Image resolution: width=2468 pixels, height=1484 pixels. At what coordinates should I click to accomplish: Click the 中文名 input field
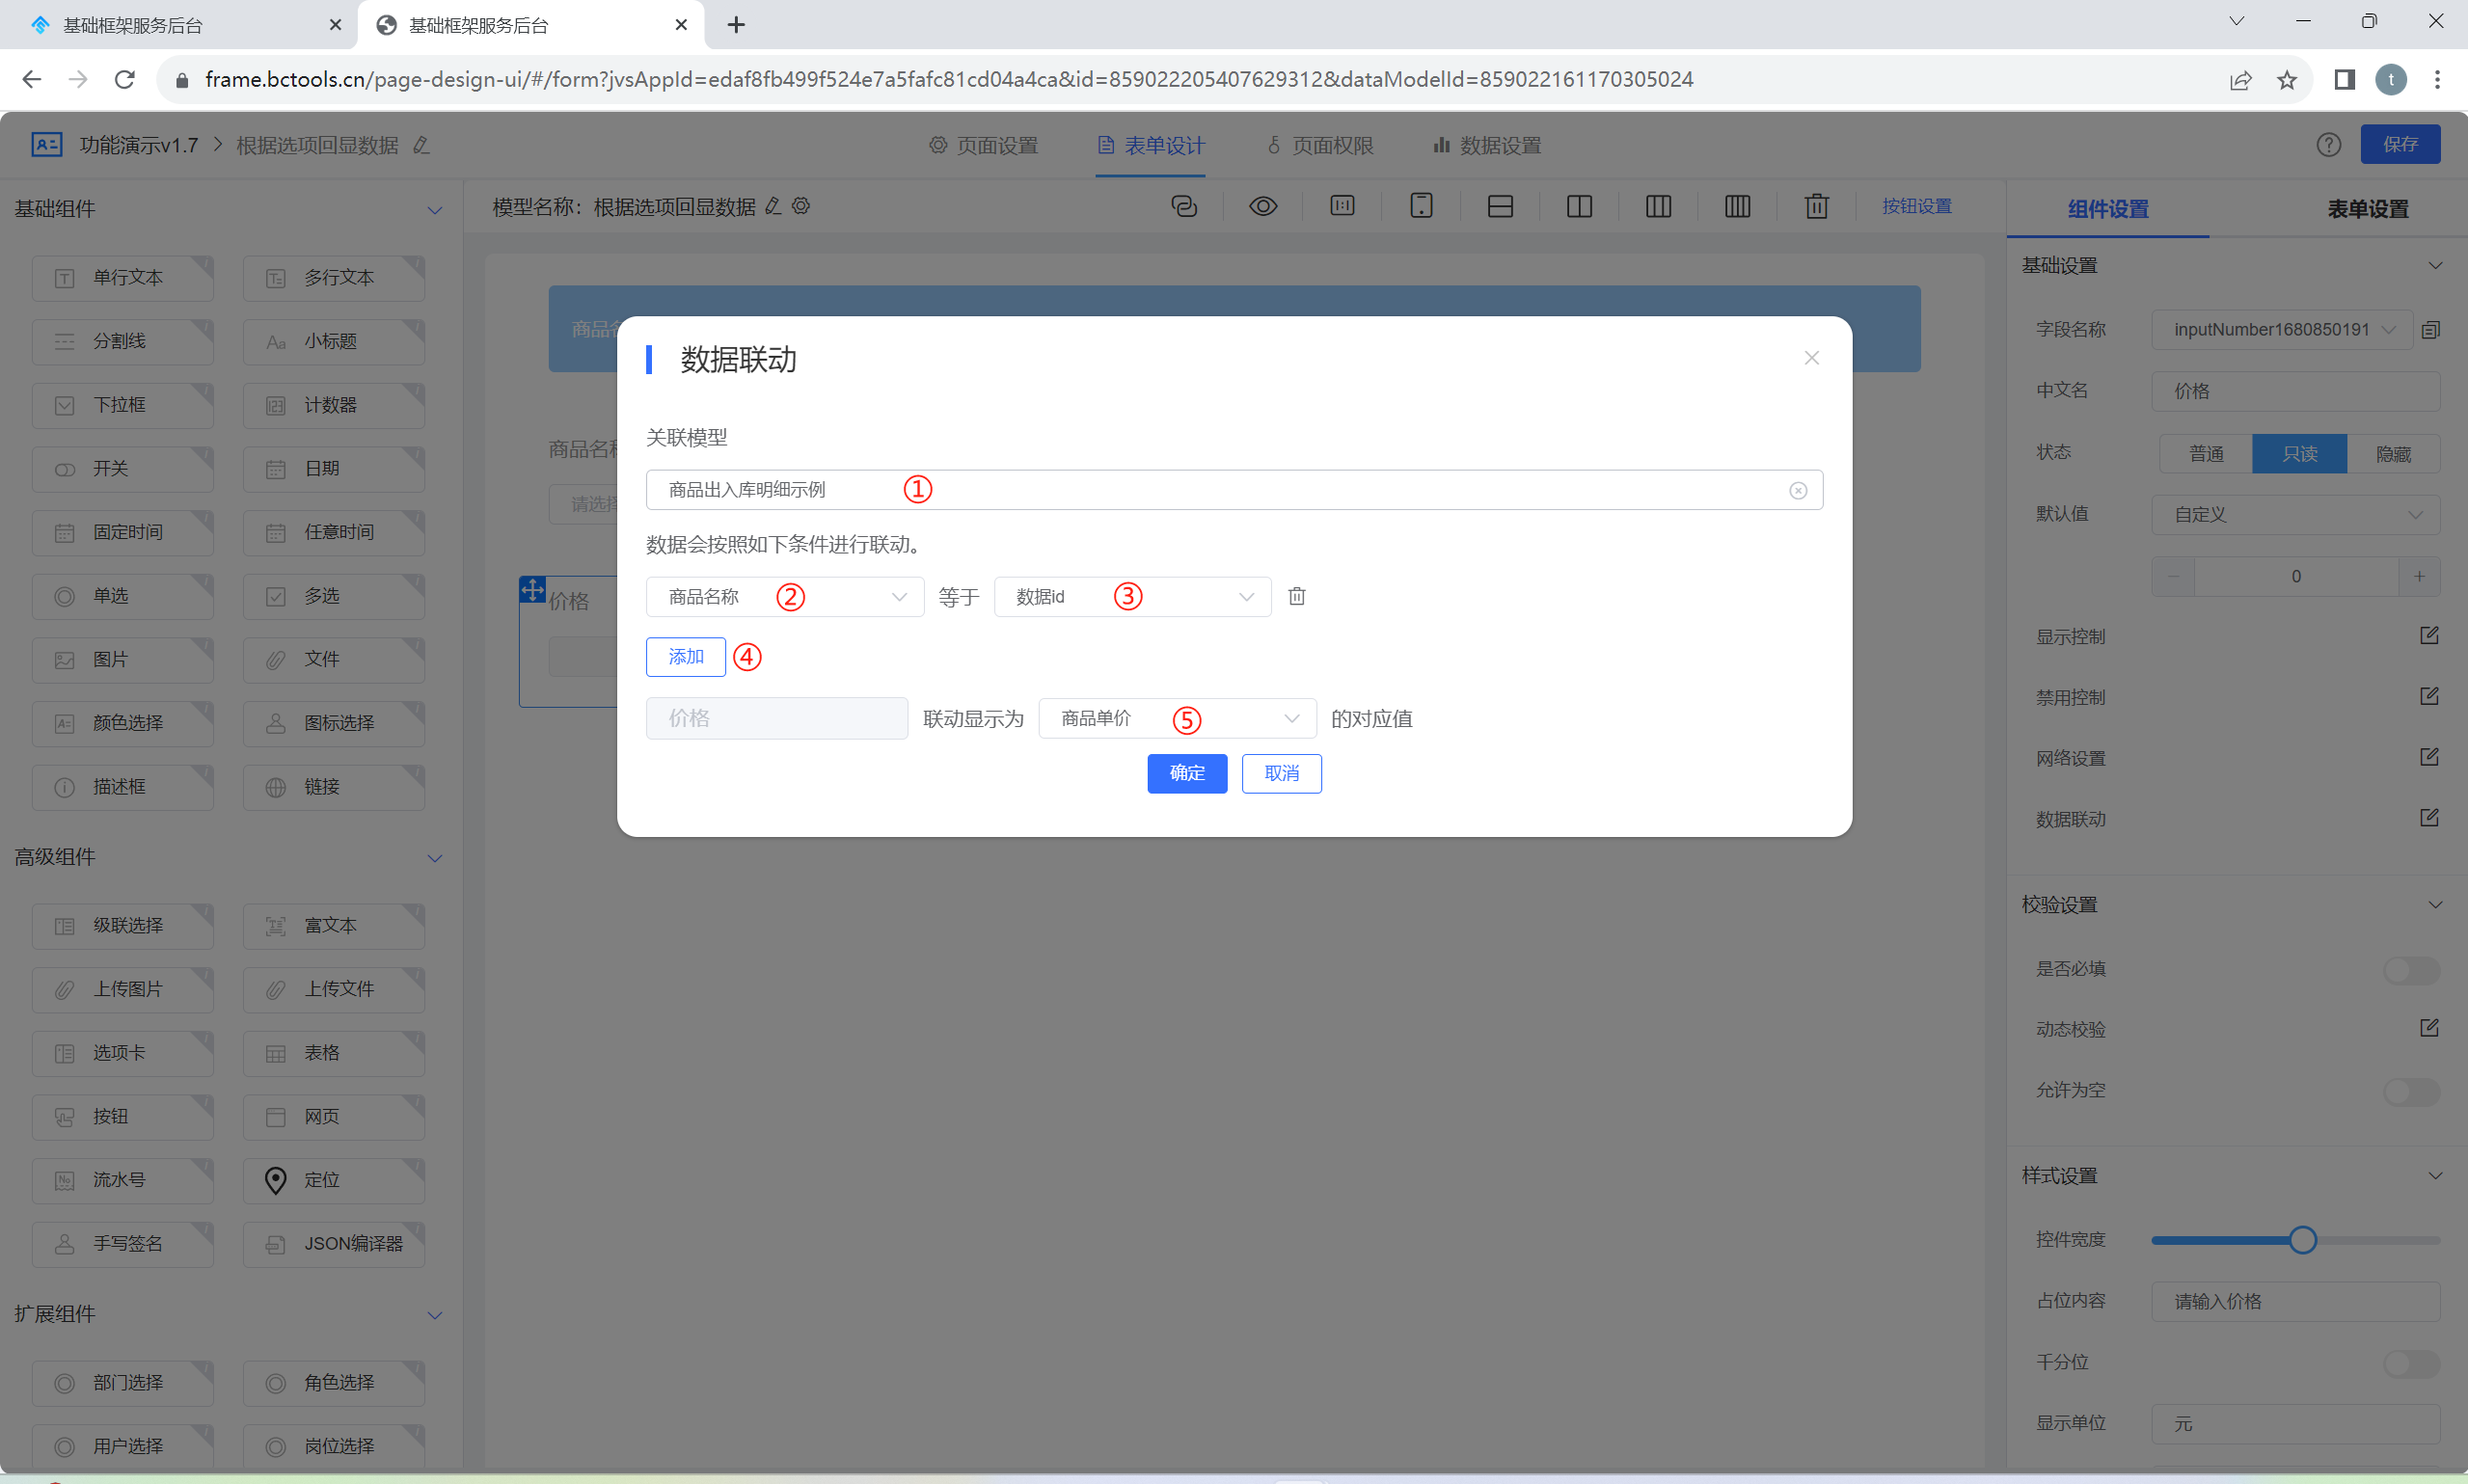(x=2296, y=391)
